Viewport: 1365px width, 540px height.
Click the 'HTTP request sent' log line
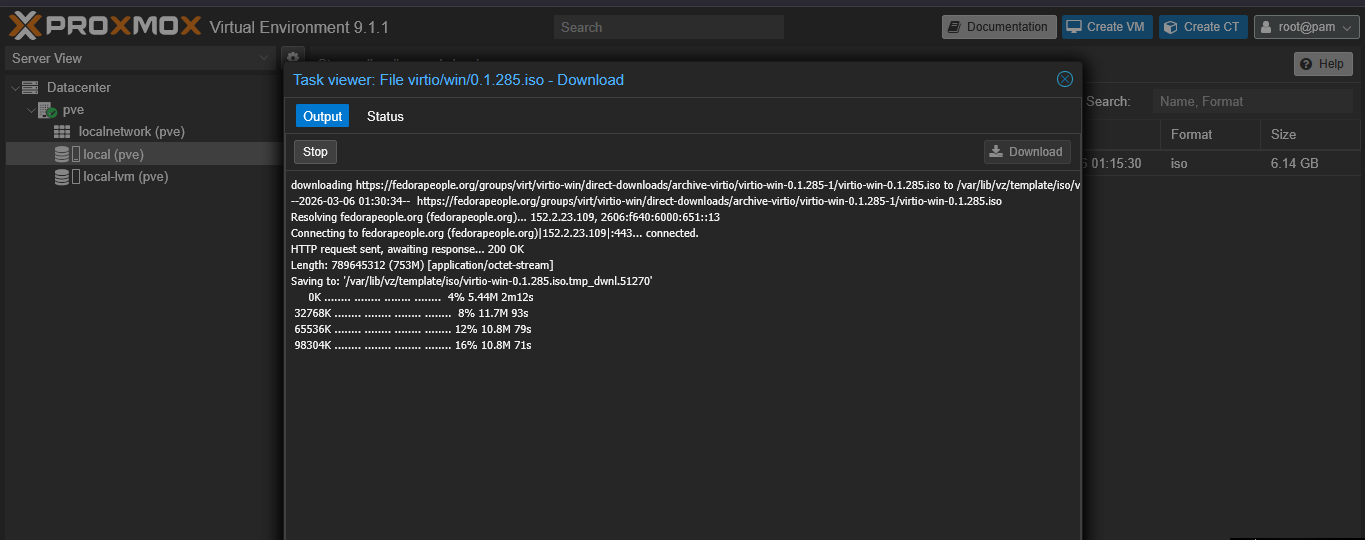point(407,249)
